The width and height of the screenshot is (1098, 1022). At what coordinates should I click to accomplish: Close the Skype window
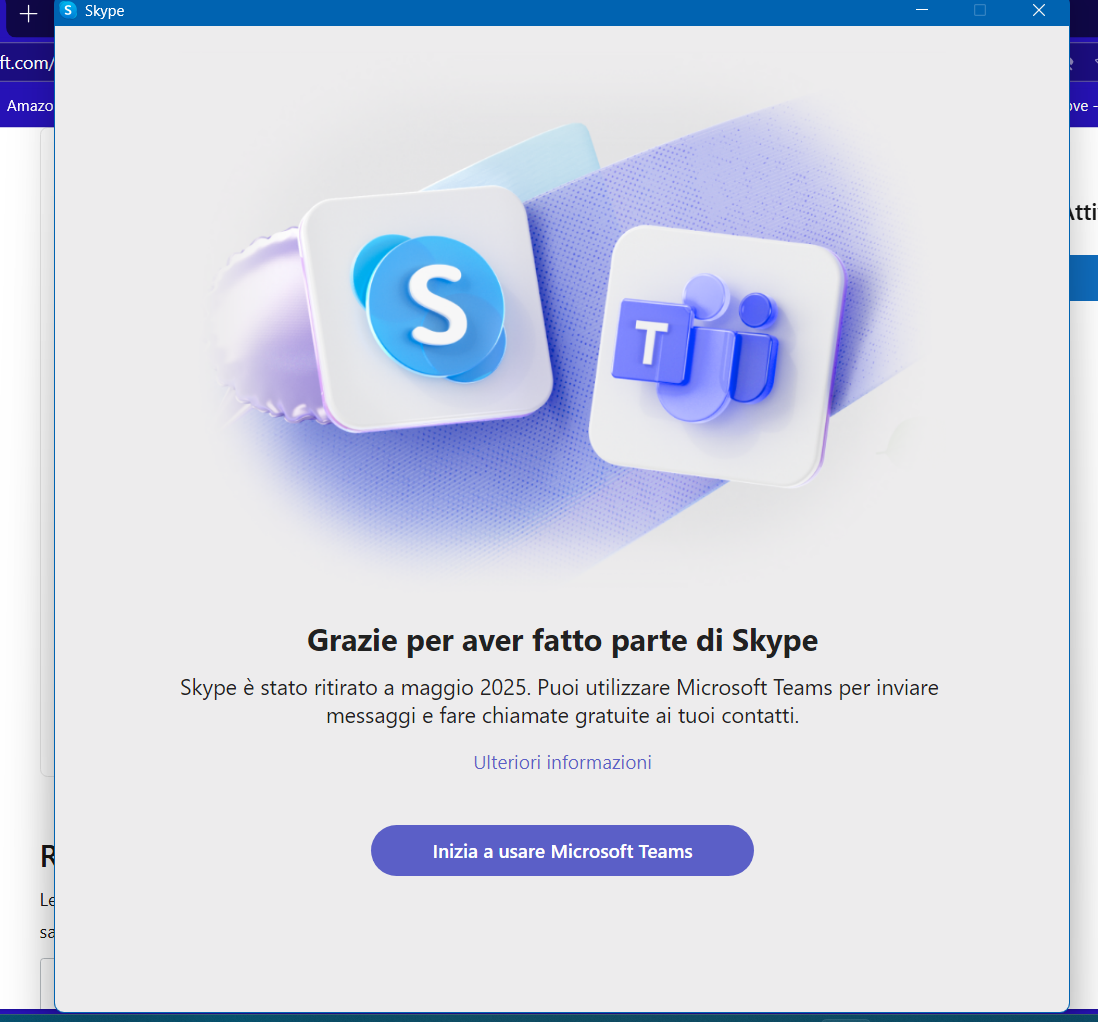1038,11
